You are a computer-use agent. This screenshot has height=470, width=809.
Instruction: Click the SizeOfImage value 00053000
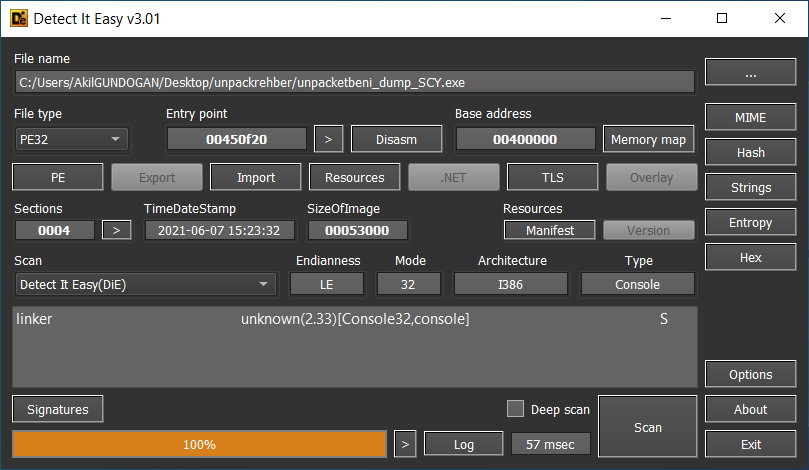tap(357, 230)
